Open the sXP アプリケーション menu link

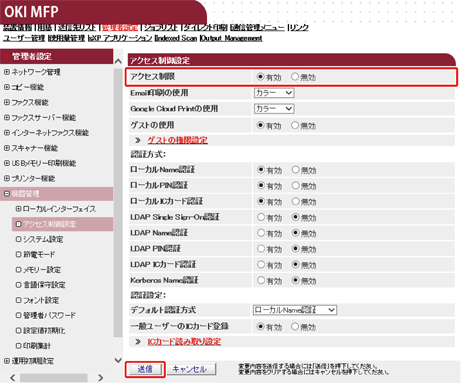click(120, 38)
